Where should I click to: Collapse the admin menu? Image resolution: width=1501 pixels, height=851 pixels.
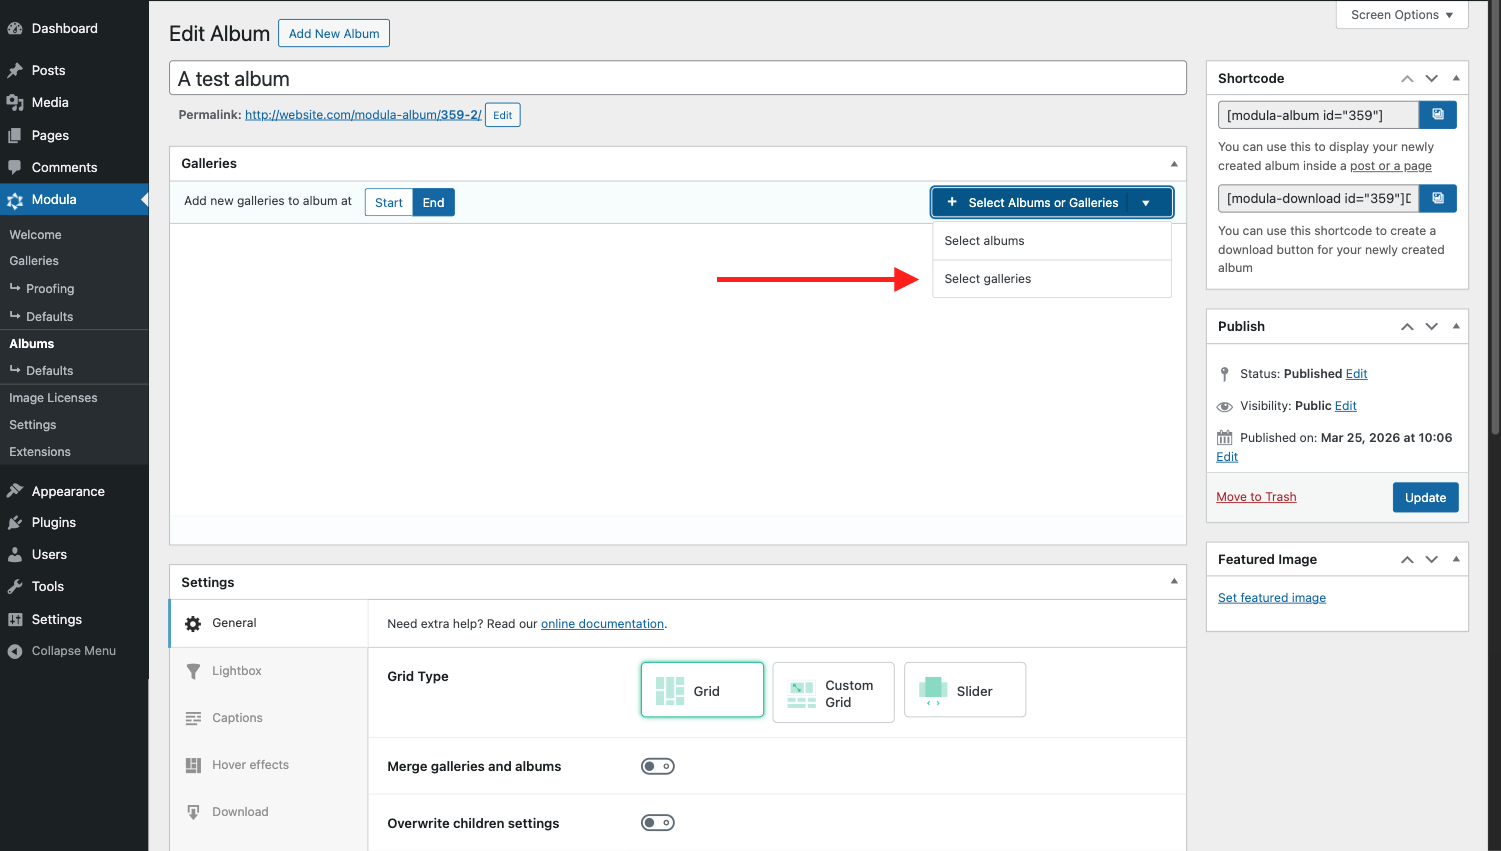[73, 651]
